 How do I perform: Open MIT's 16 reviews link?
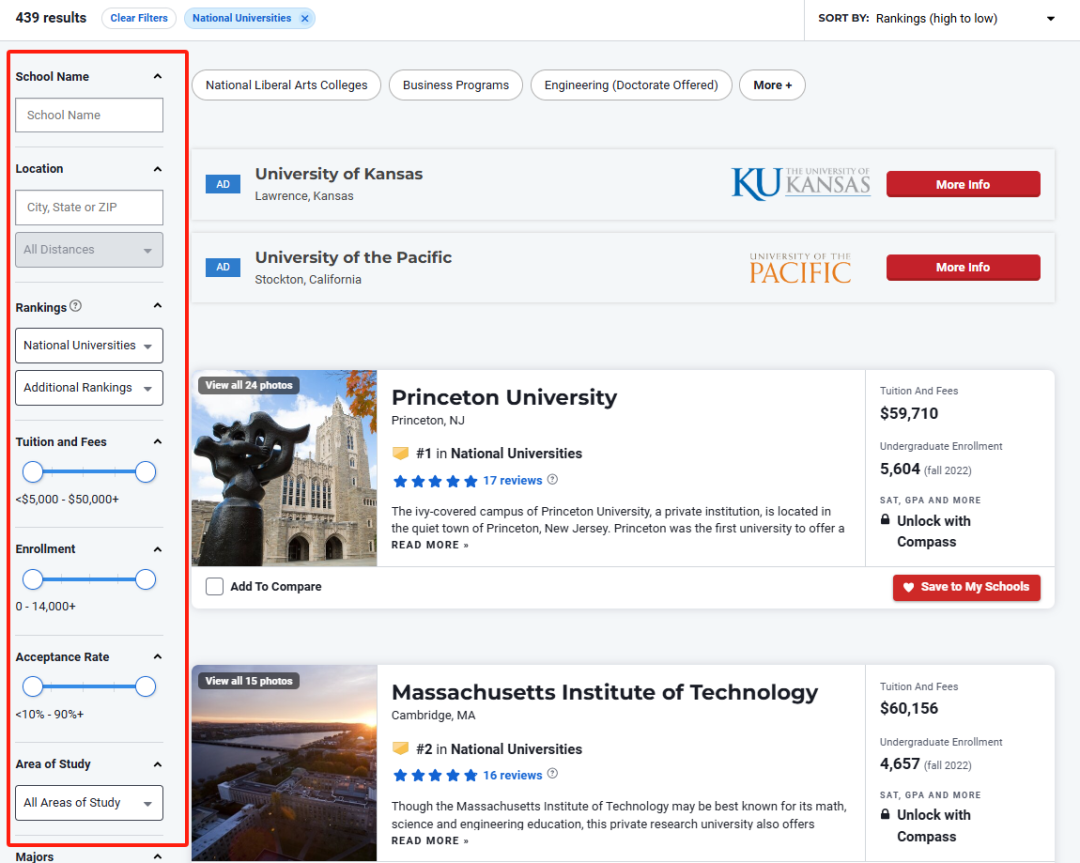(512, 776)
